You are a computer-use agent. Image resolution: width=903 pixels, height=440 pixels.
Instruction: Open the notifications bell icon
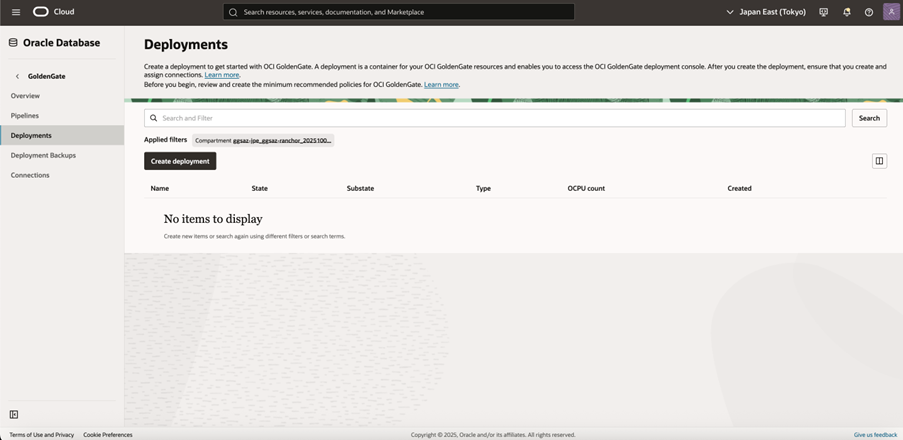[x=847, y=12]
